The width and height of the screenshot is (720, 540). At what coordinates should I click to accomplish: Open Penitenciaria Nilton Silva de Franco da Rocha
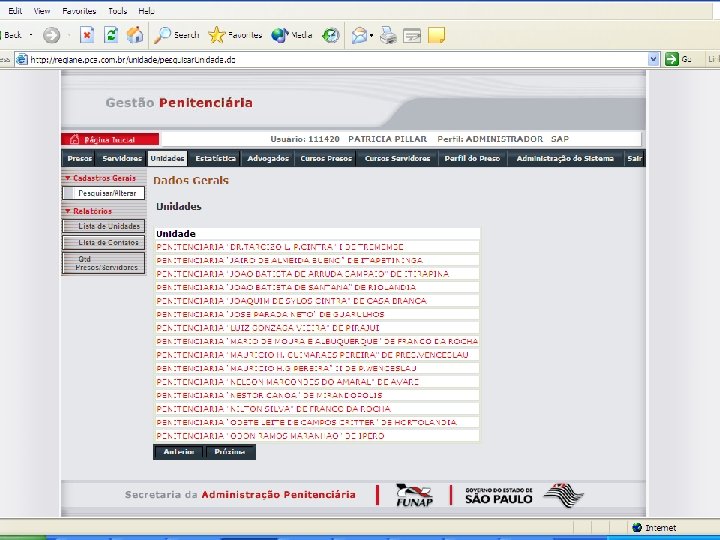click(x=273, y=409)
